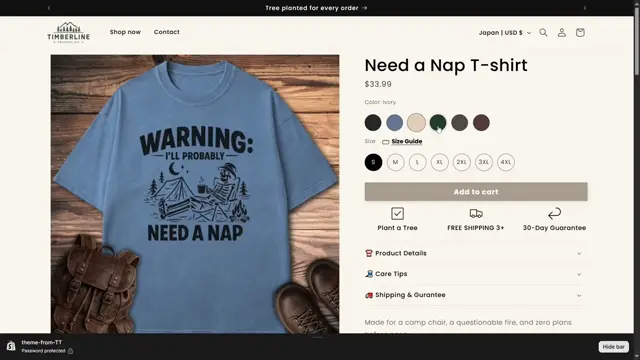
Task: Click the Shipping & Gurantee truck icon
Action: 369,295
